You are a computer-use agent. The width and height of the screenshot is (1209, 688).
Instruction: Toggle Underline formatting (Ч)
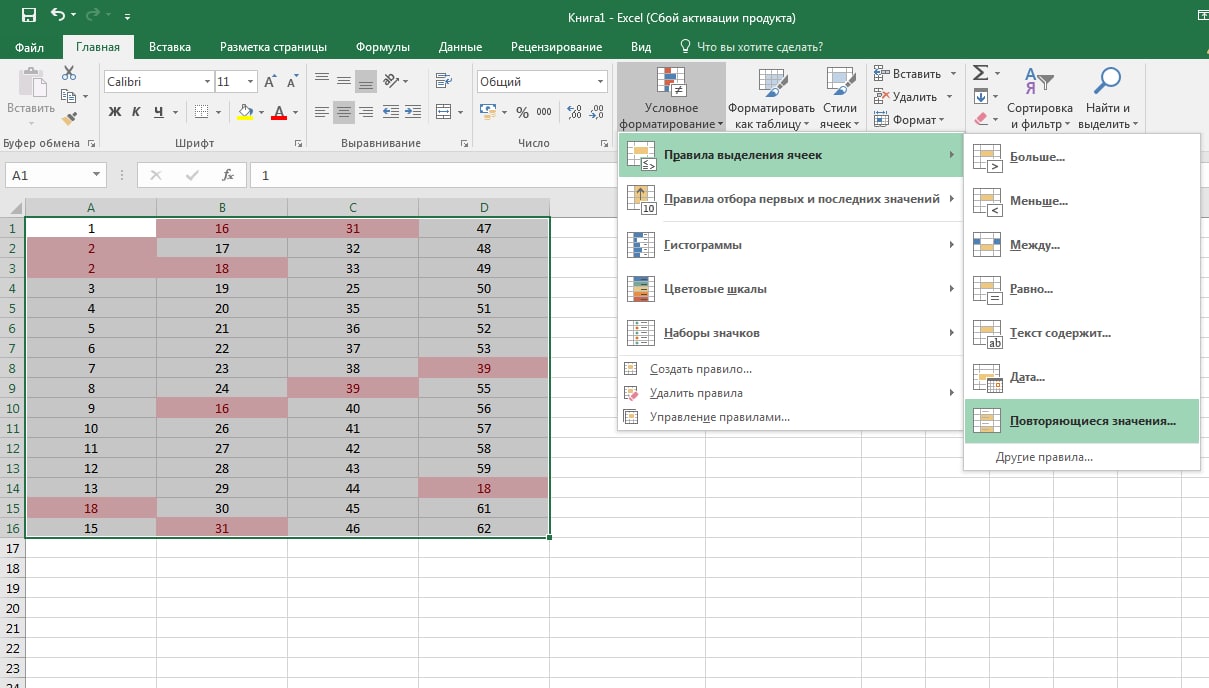coord(159,112)
